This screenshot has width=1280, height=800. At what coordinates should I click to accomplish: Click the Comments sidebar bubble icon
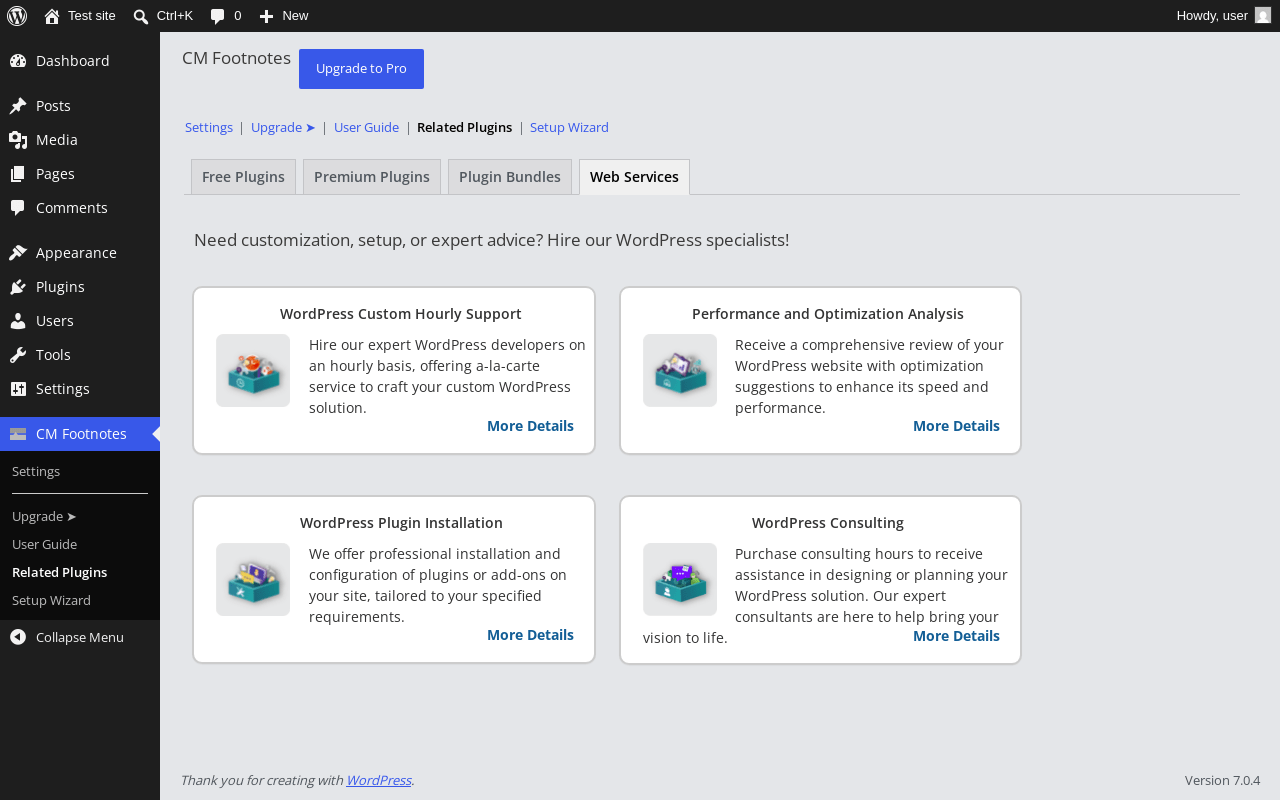pos(18,208)
